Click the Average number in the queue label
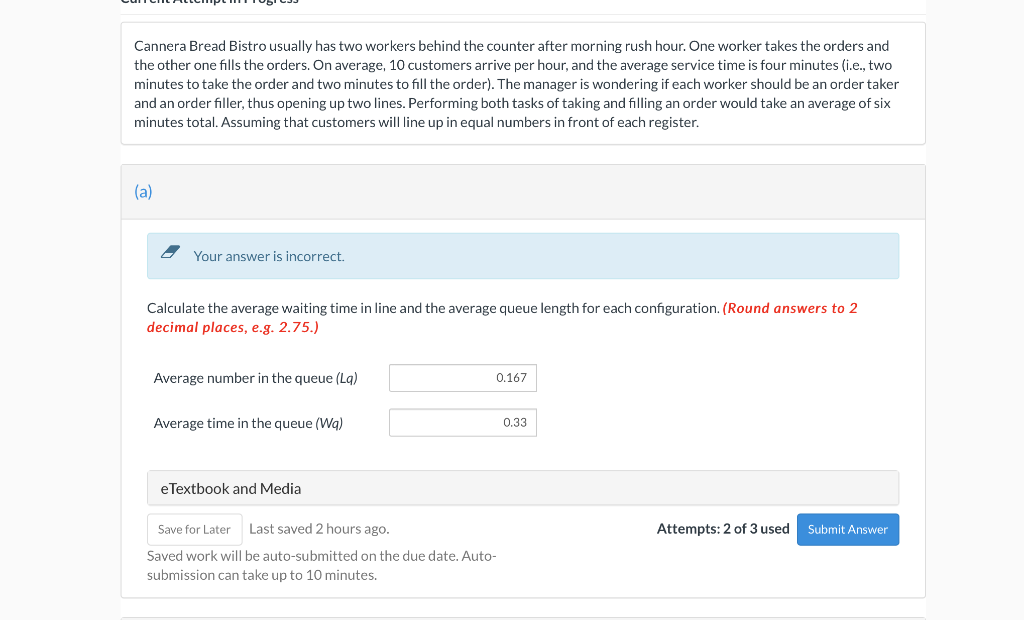 tap(254, 378)
